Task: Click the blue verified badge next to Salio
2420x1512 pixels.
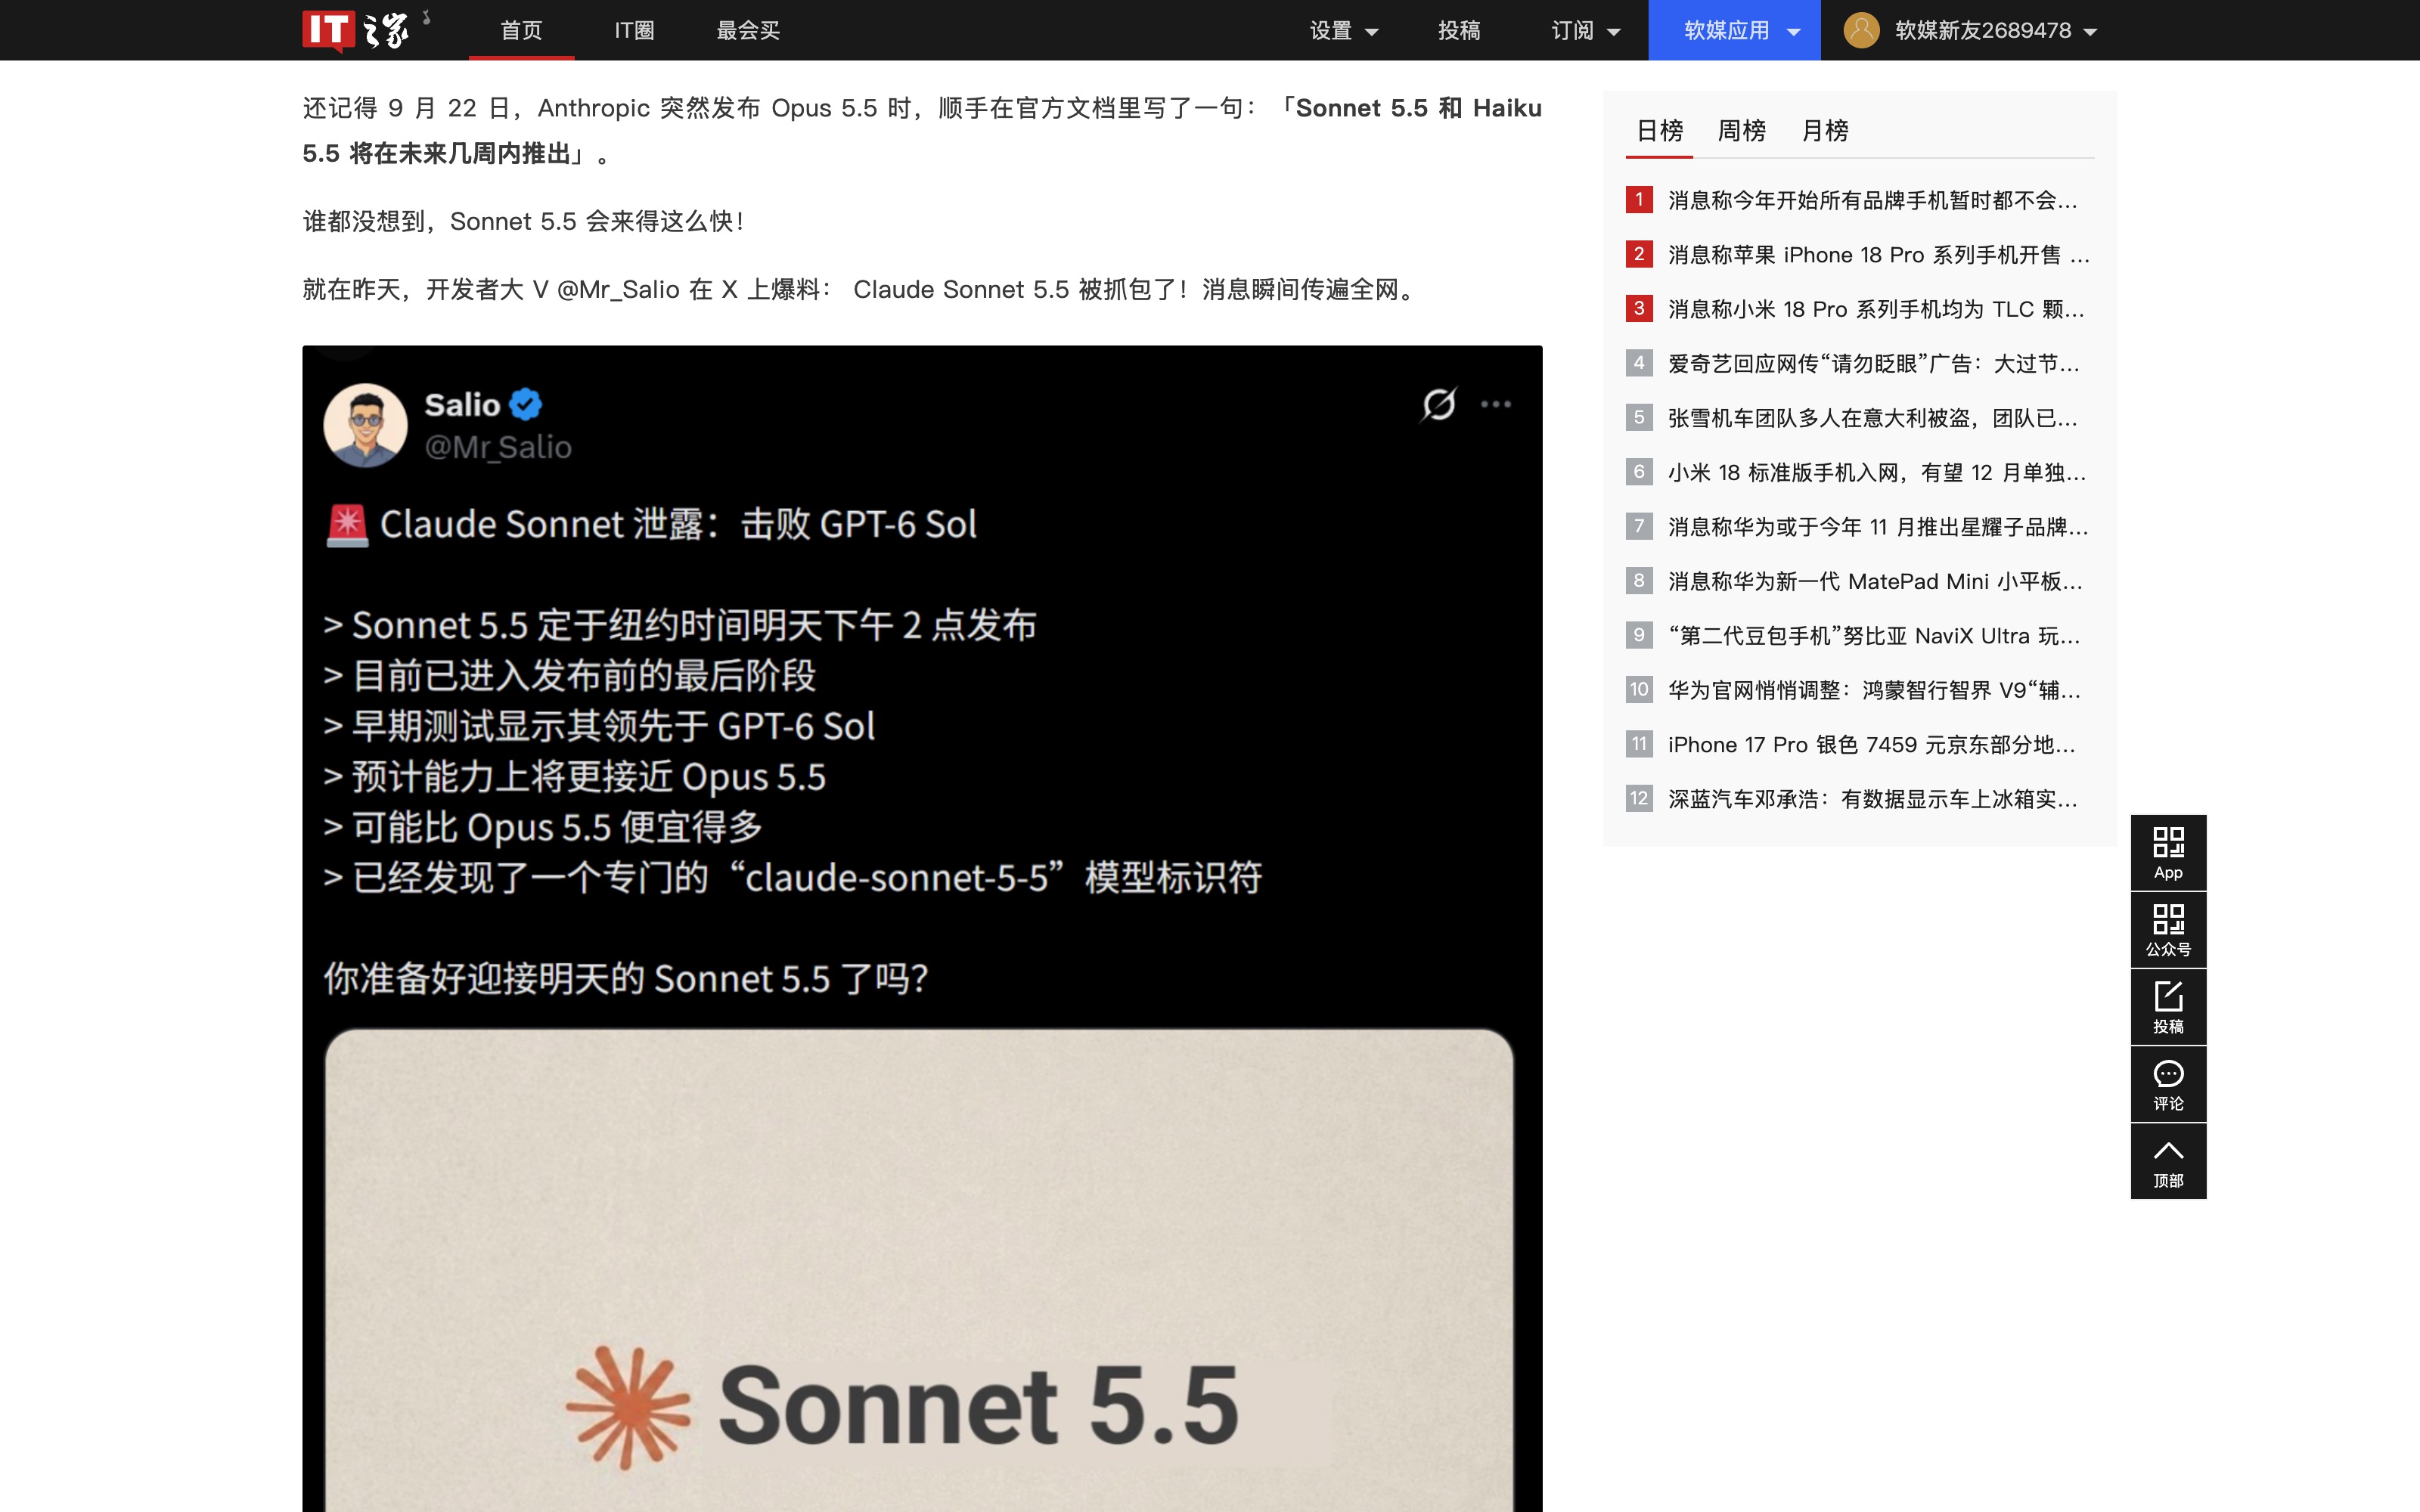Action: pos(526,404)
